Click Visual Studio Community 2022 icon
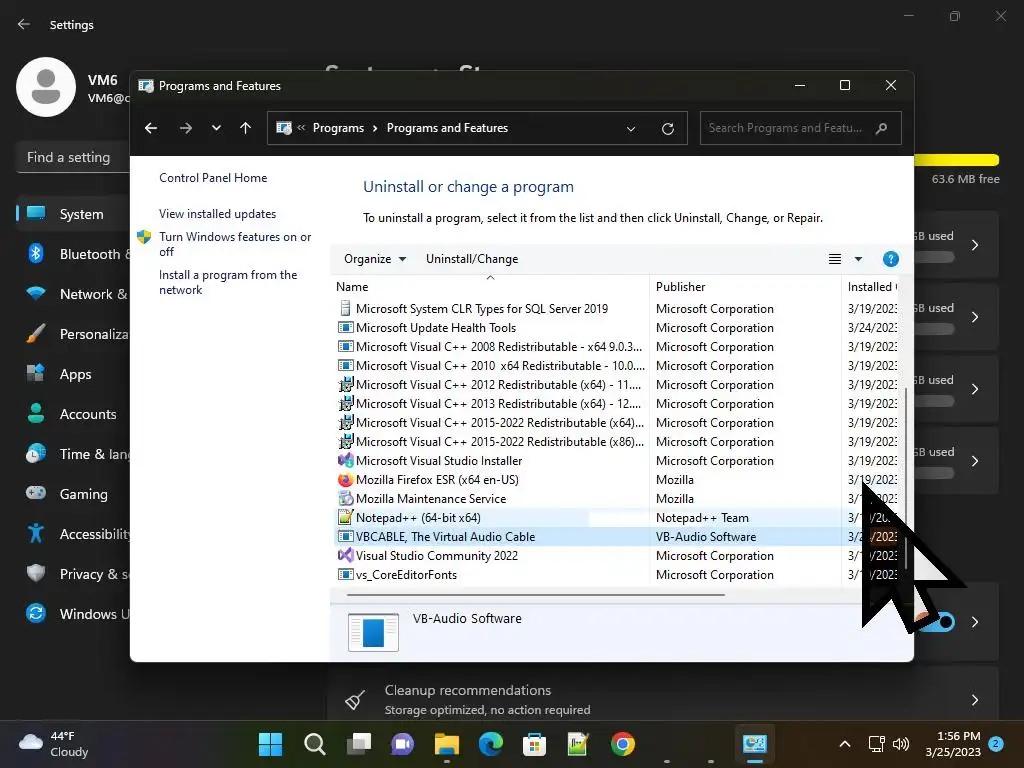The image size is (1024, 768). 345,556
